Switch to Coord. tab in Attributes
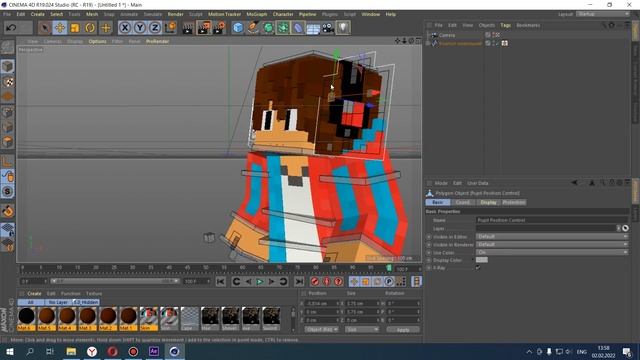Image resolution: width=640 pixels, height=360 pixels. (x=463, y=202)
